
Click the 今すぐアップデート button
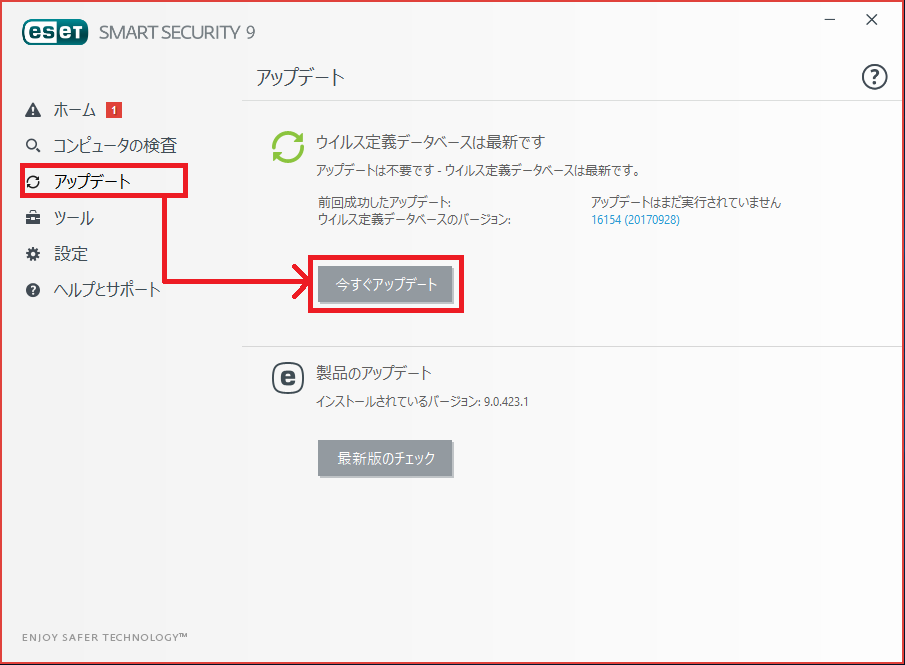(386, 284)
